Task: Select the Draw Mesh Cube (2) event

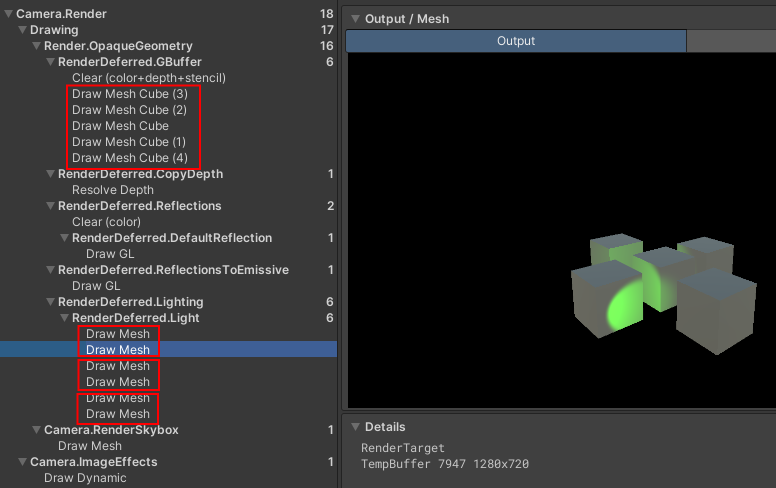Action: click(x=129, y=110)
